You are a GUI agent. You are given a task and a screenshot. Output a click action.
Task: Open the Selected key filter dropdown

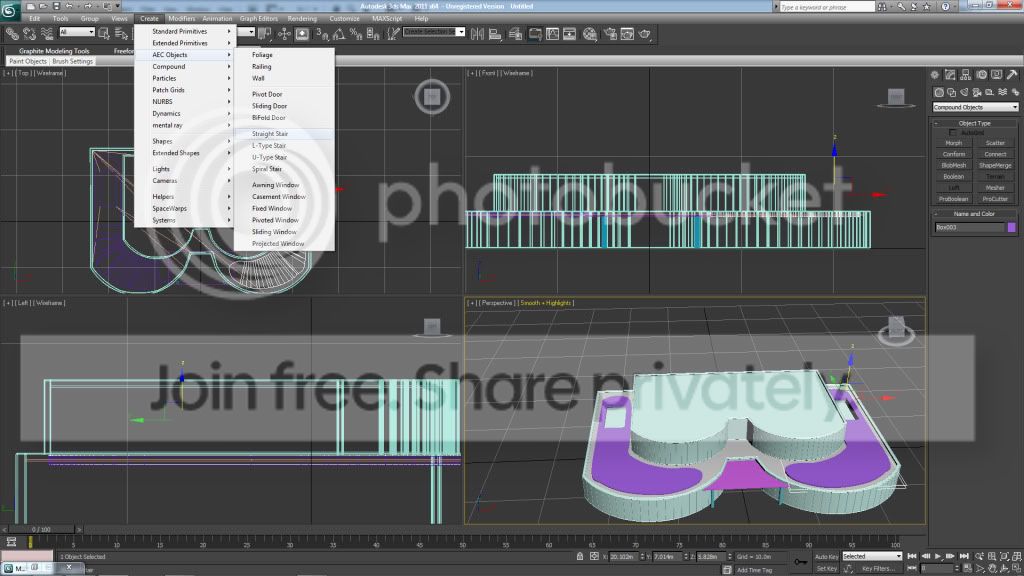pos(872,556)
